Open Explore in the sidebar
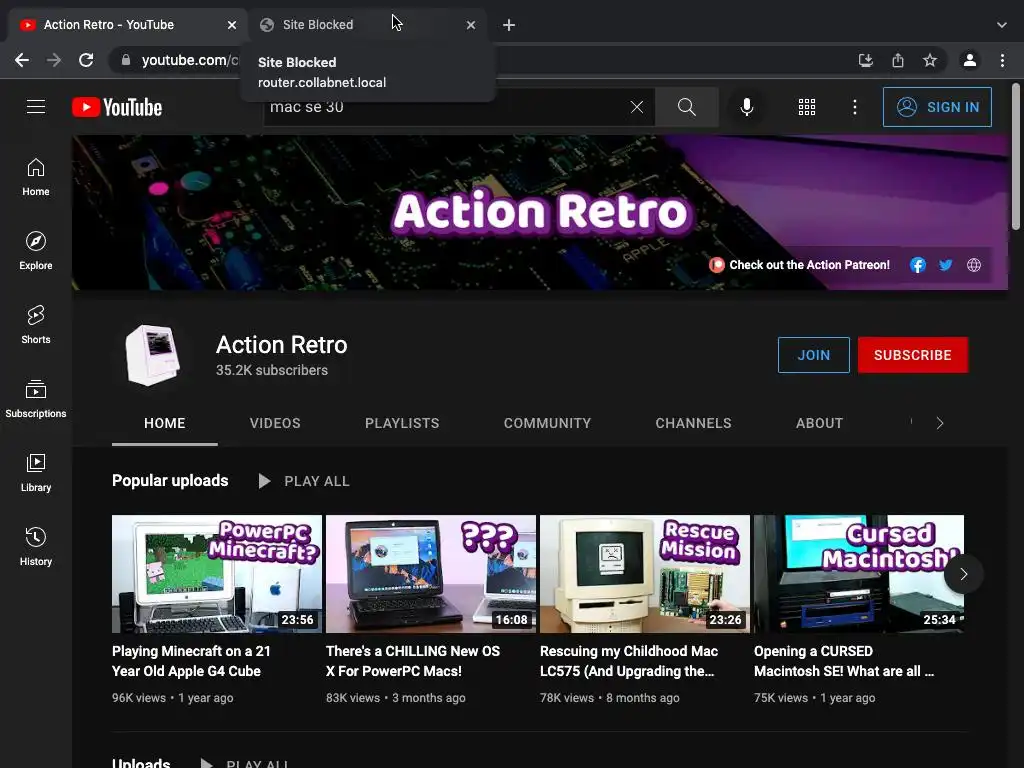The width and height of the screenshot is (1024, 768). pos(36,251)
